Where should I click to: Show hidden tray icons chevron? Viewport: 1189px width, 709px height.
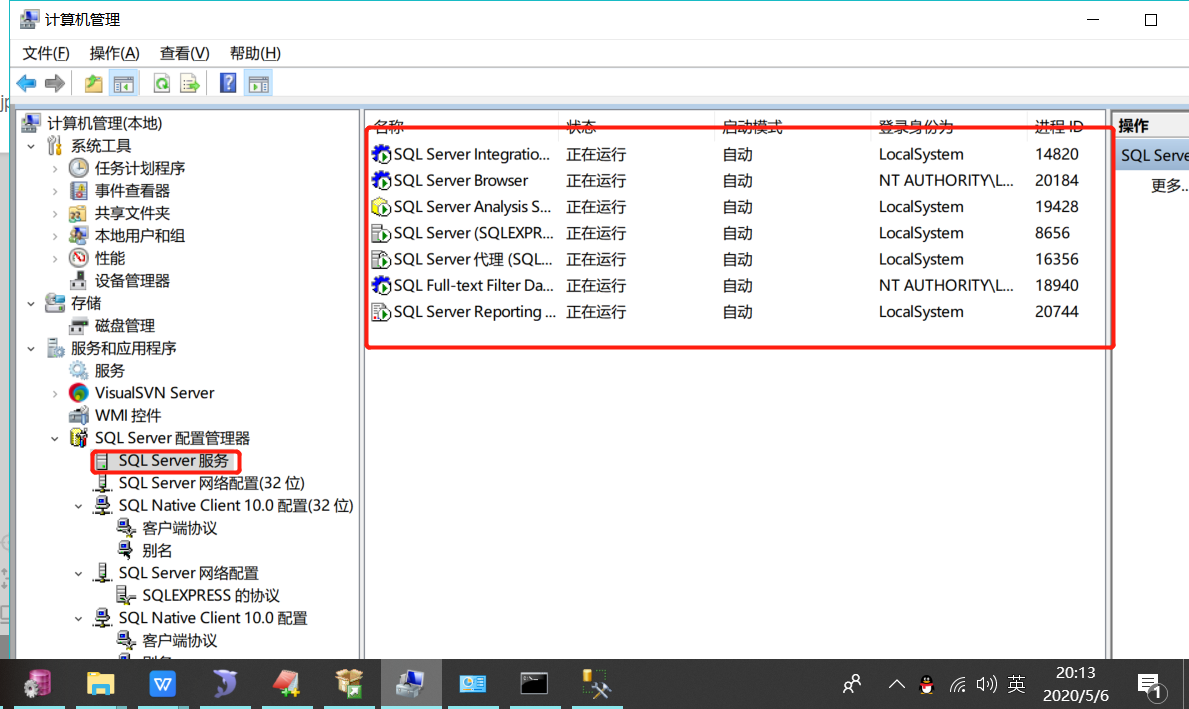click(x=896, y=685)
